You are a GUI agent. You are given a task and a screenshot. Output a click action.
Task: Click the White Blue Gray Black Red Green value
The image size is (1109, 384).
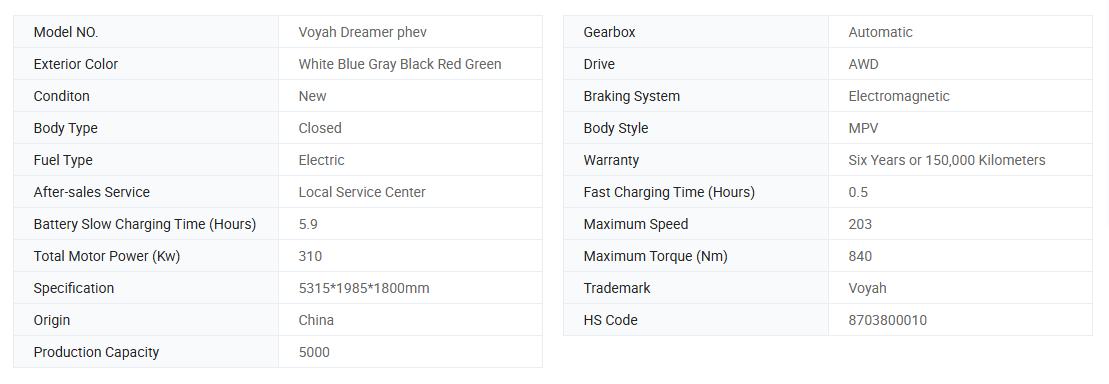click(x=400, y=64)
